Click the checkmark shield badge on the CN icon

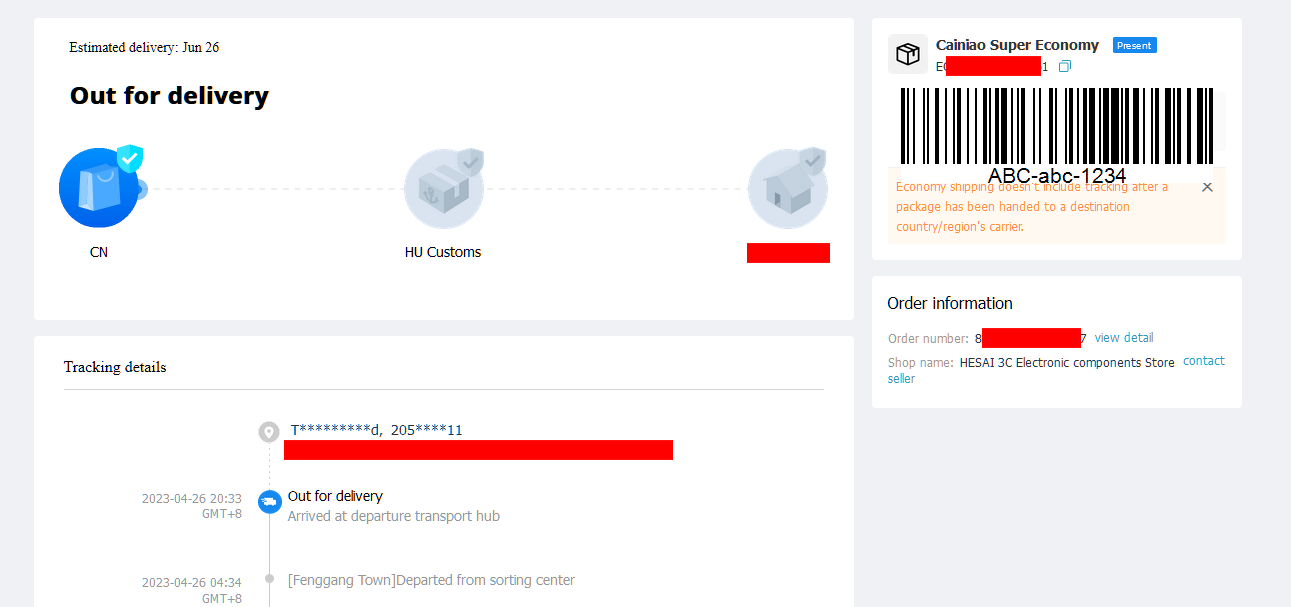(130, 158)
